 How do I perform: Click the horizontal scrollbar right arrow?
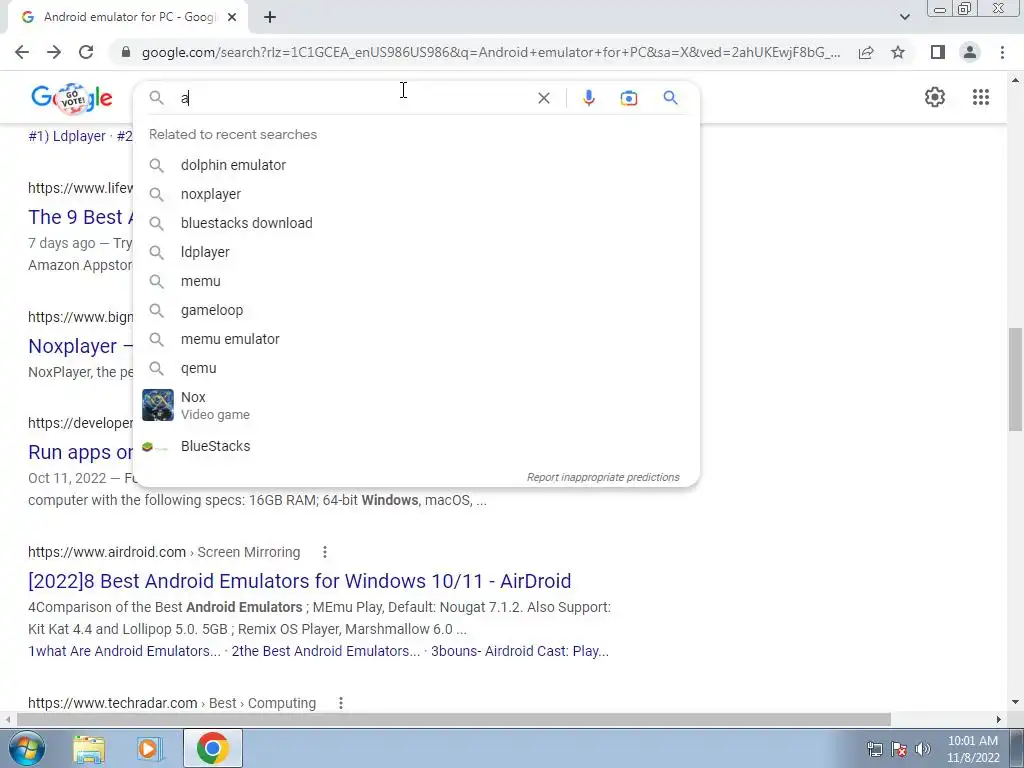999,720
